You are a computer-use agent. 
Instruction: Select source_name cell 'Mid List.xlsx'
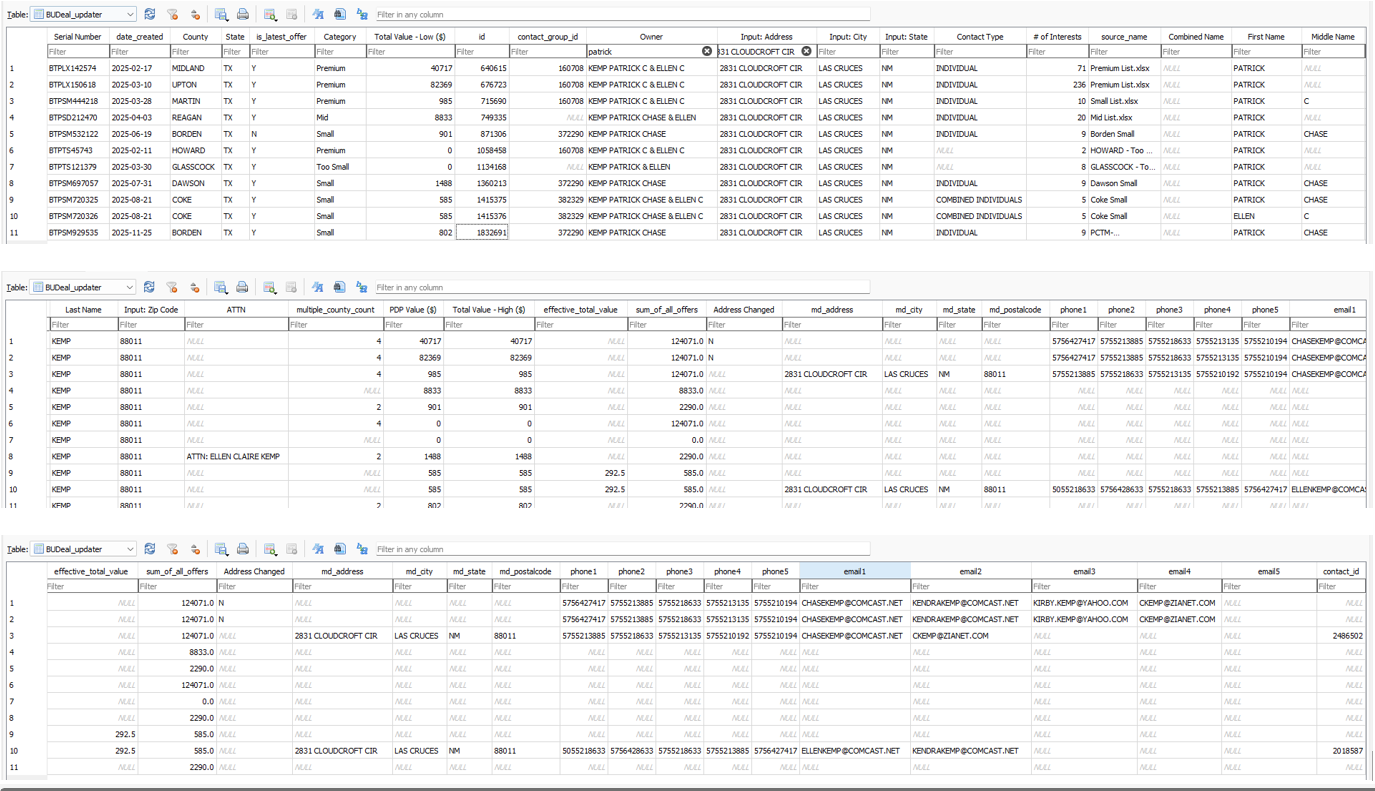[1124, 117]
